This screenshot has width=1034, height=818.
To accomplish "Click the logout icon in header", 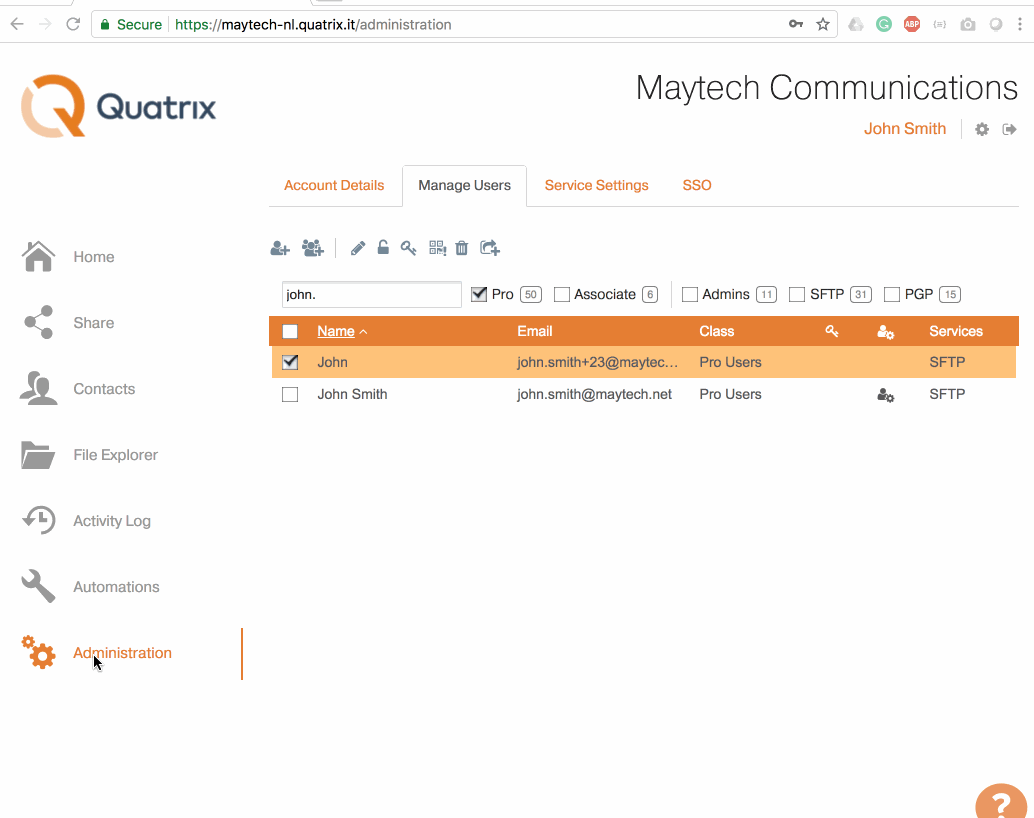I will click(1009, 129).
